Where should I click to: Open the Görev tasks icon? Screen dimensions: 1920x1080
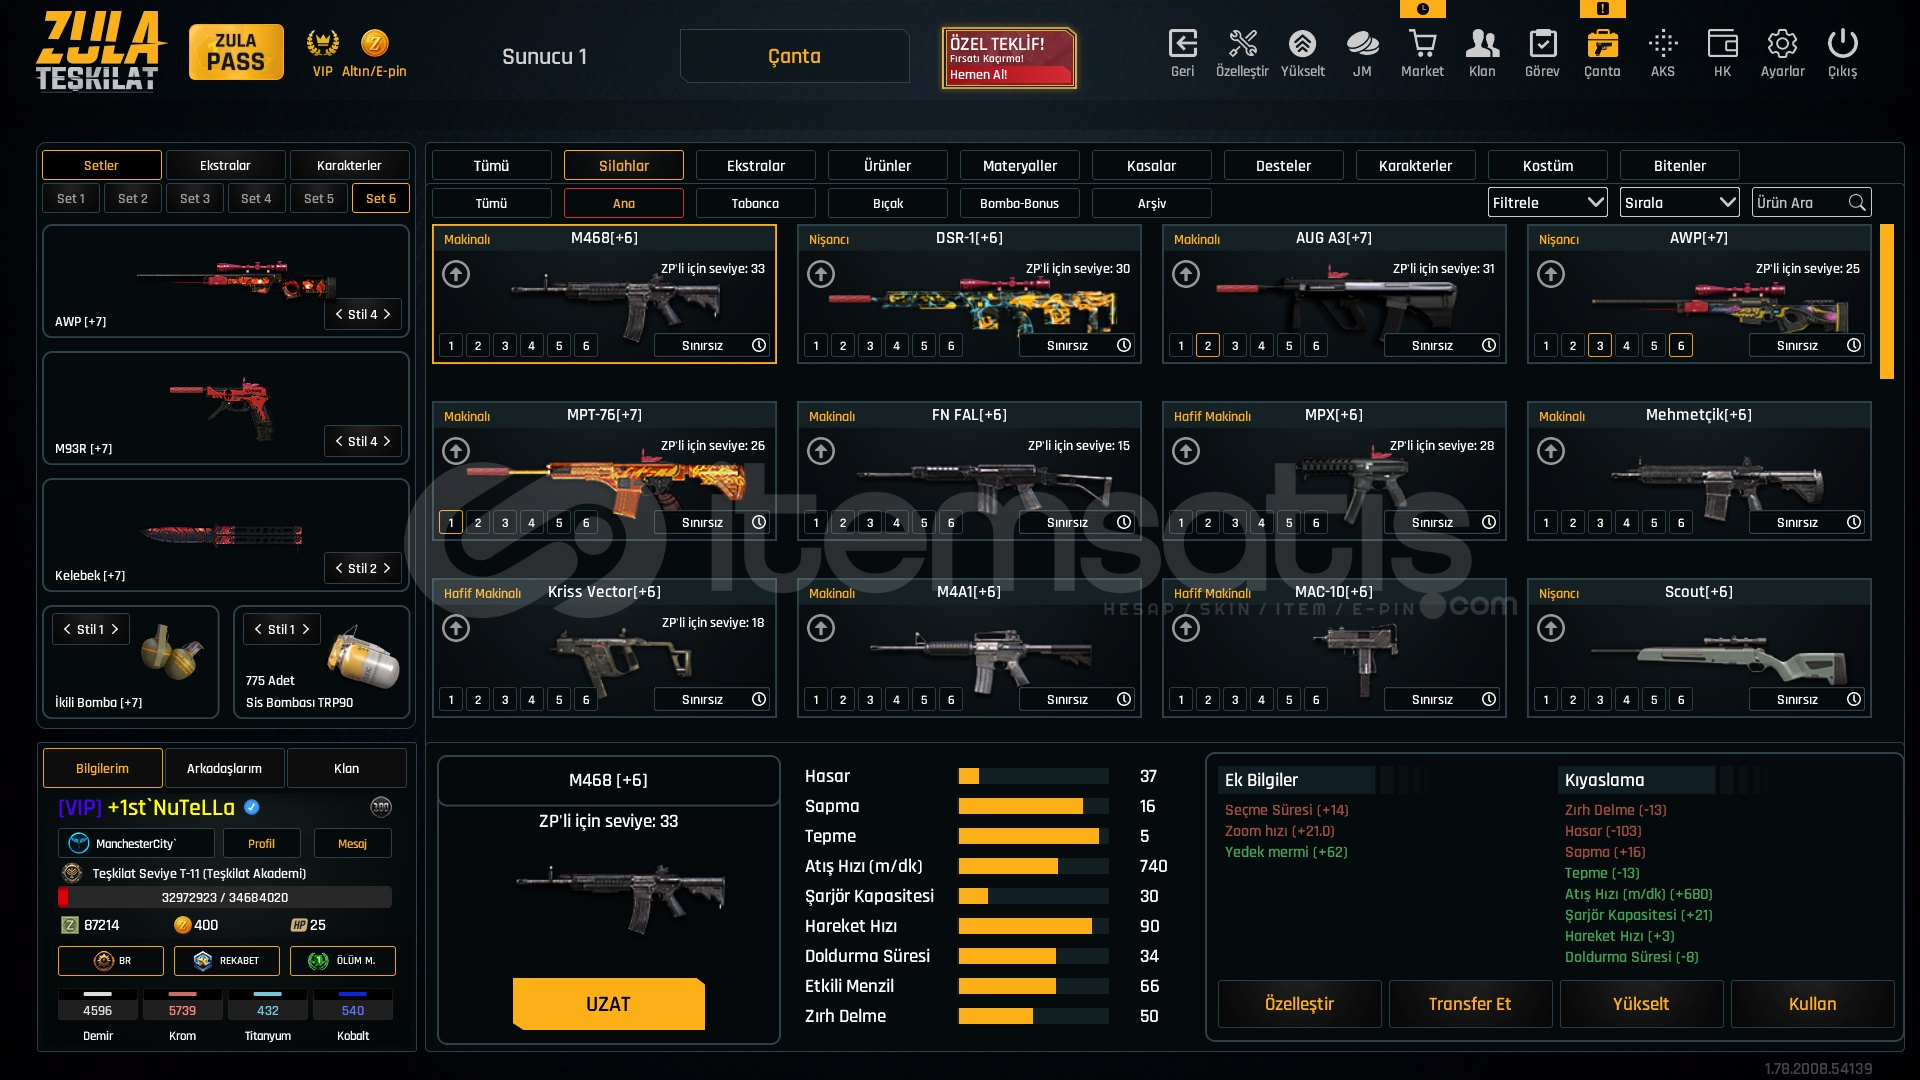[1542, 44]
